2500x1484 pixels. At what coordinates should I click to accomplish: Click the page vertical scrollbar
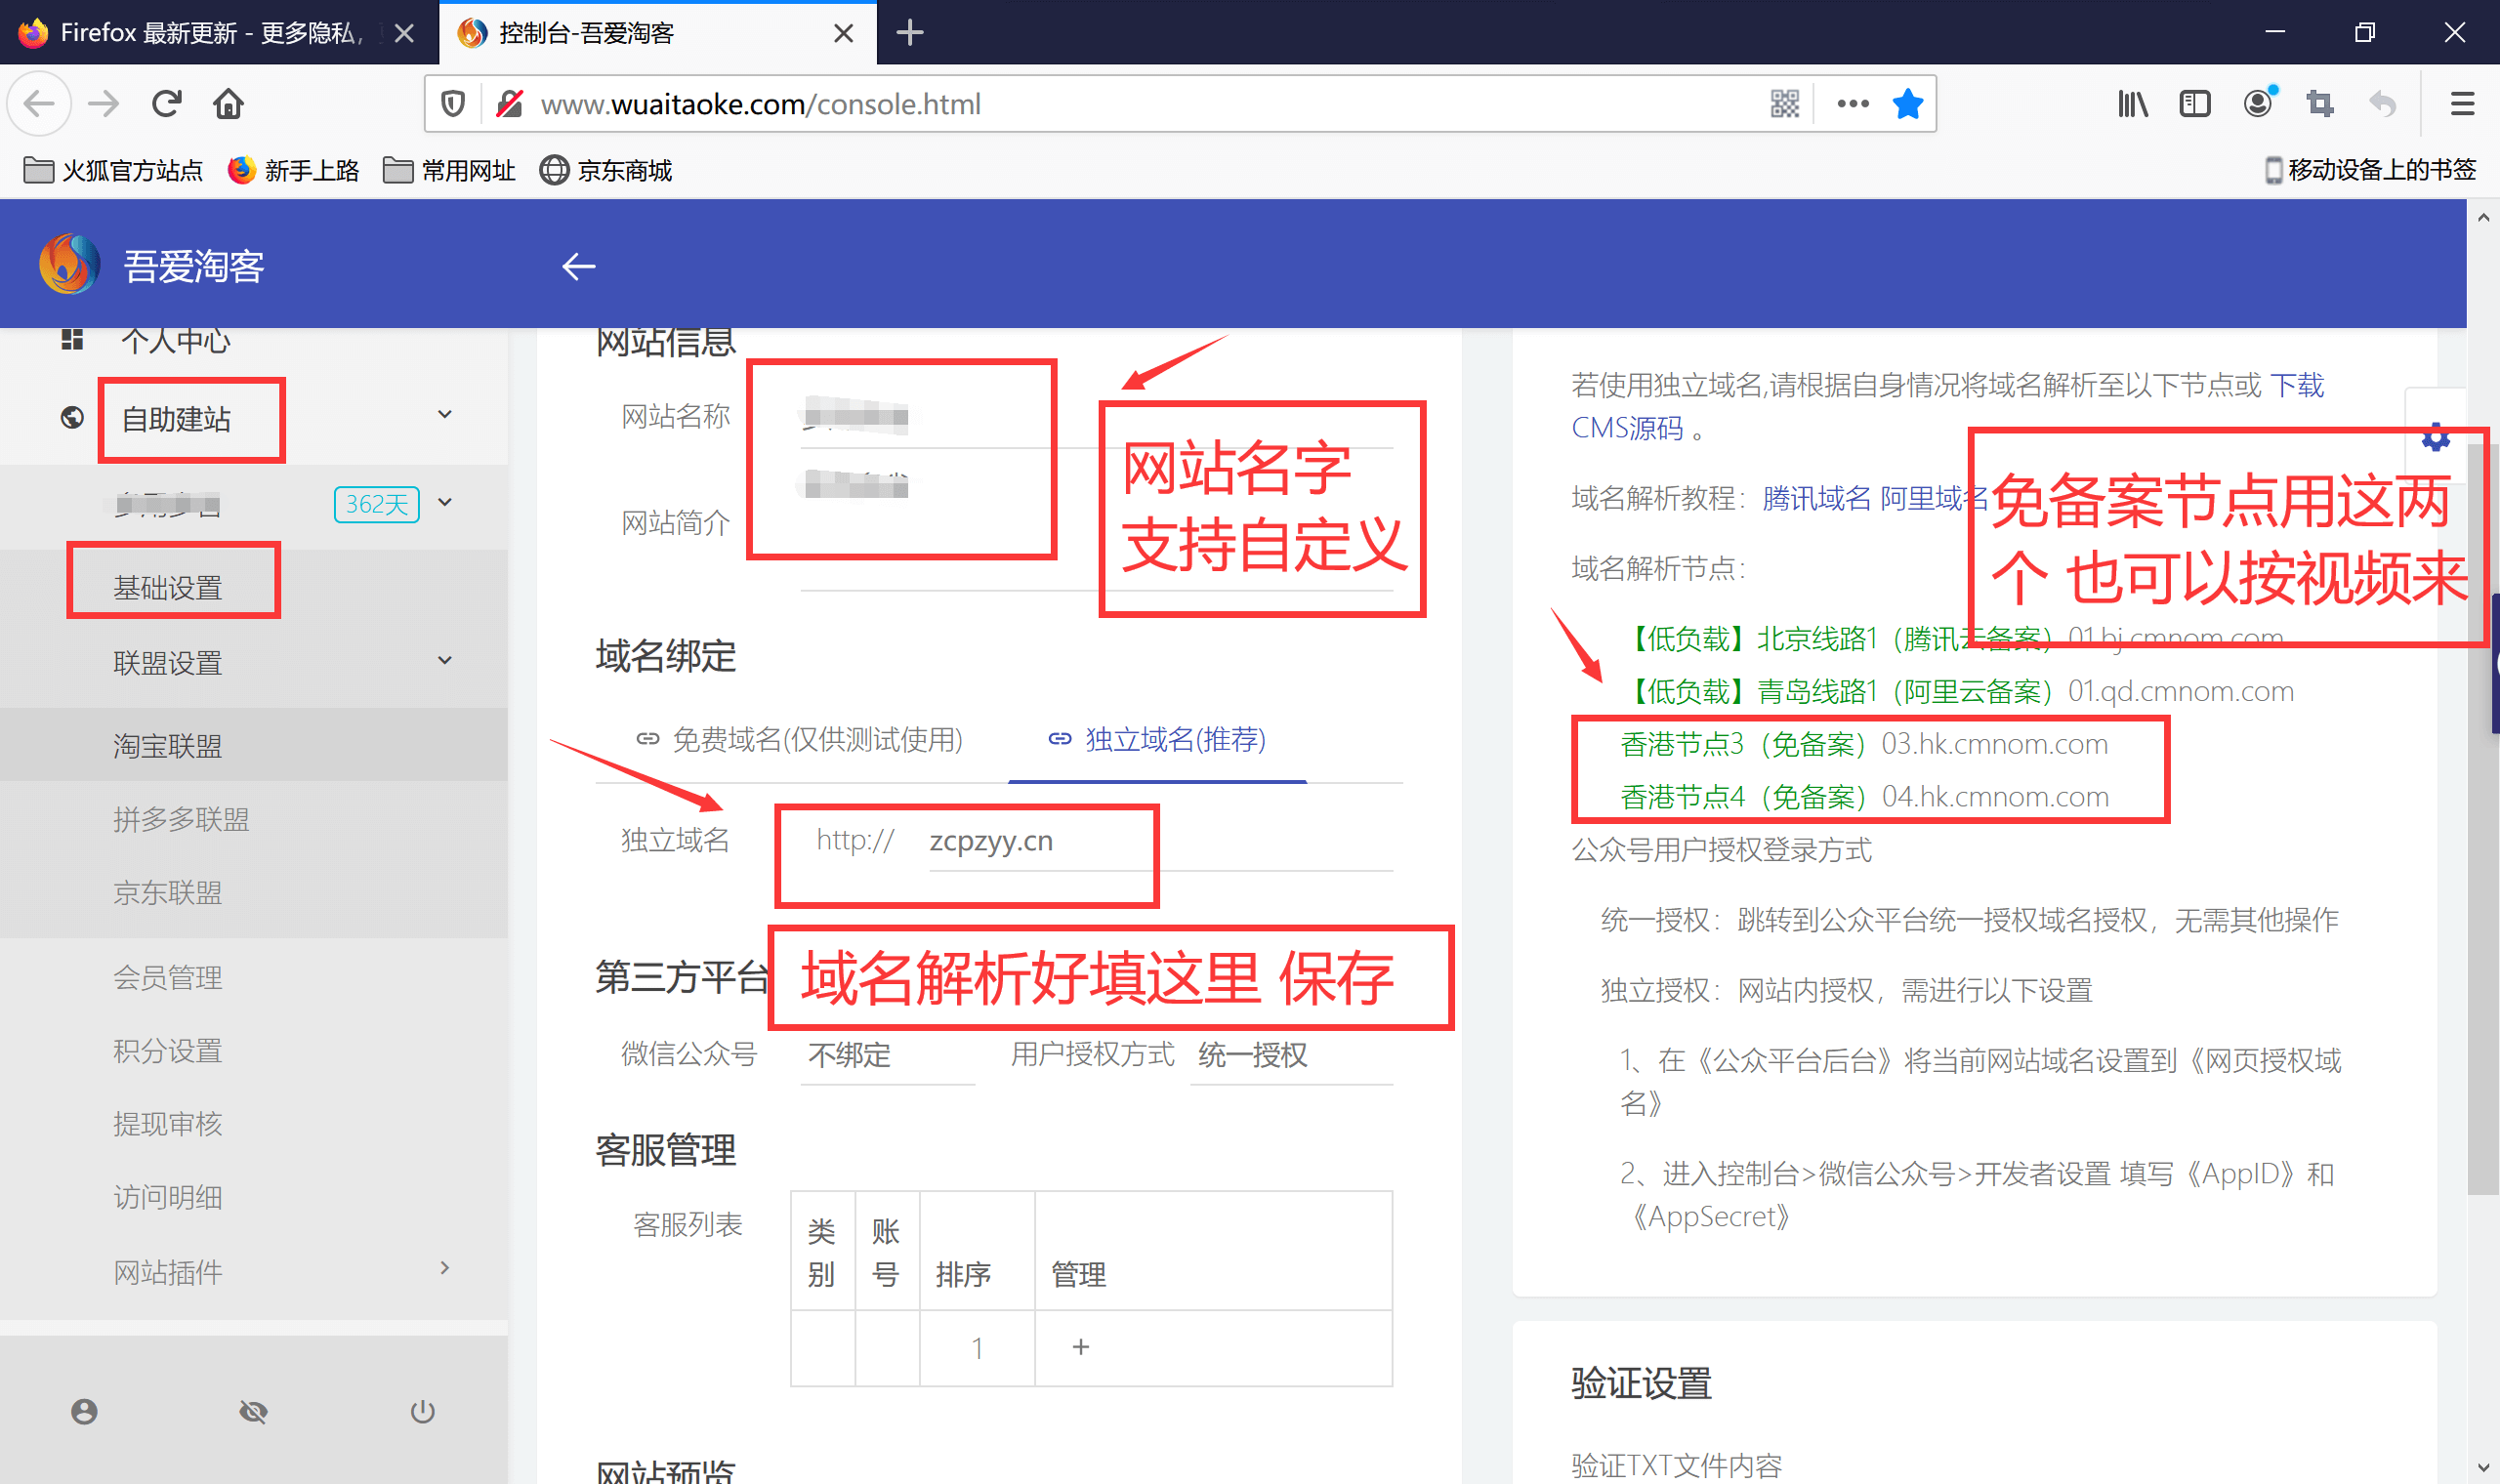[2483, 820]
